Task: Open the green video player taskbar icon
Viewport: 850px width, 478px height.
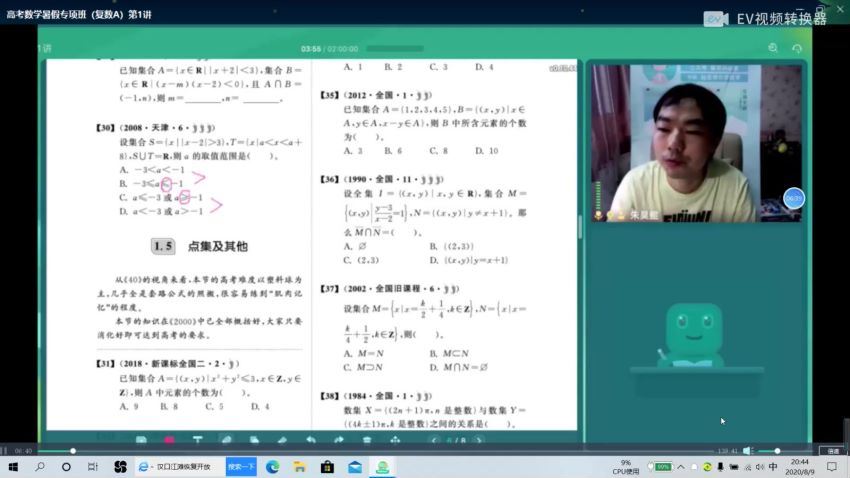Action: pyautogui.click(x=383, y=467)
